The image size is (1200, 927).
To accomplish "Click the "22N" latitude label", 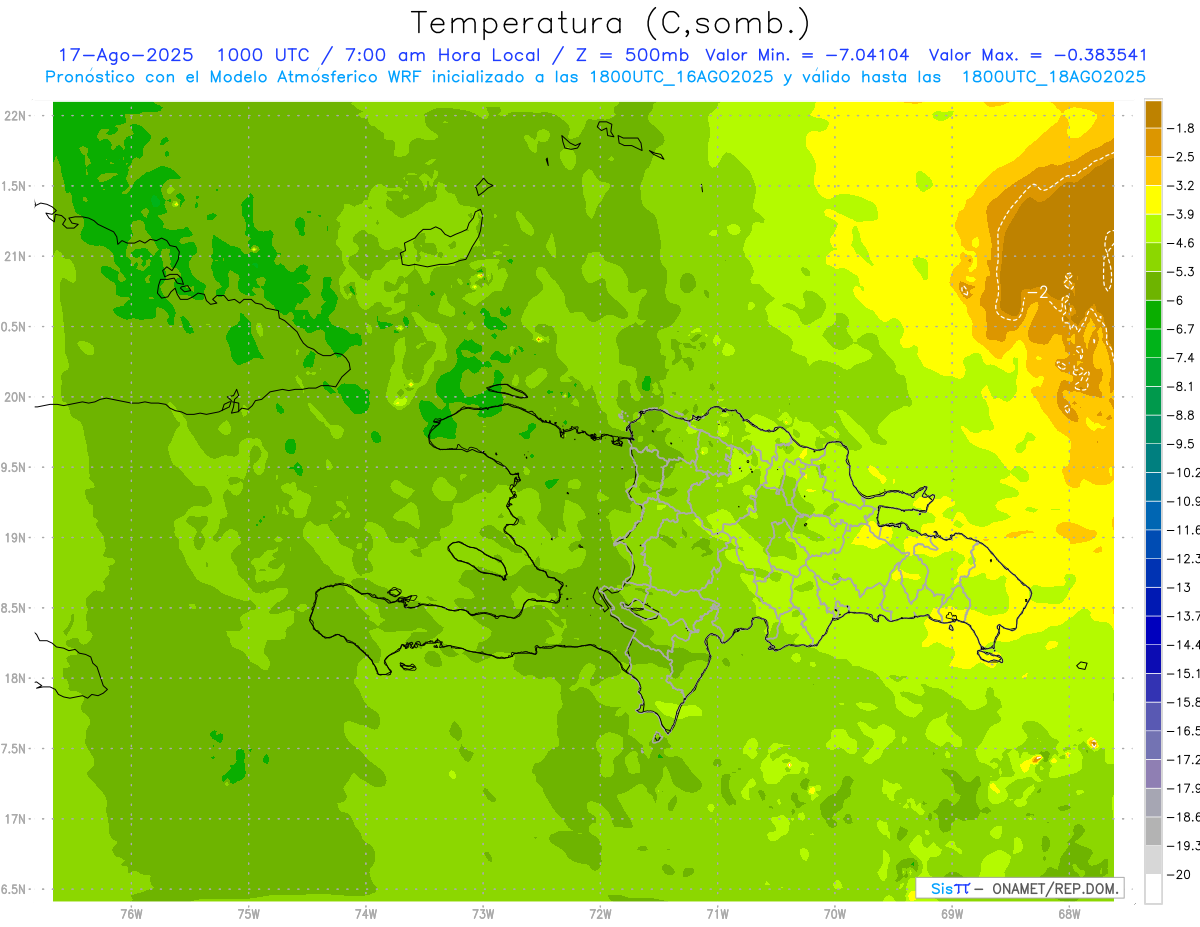I will tap(17, 116).
